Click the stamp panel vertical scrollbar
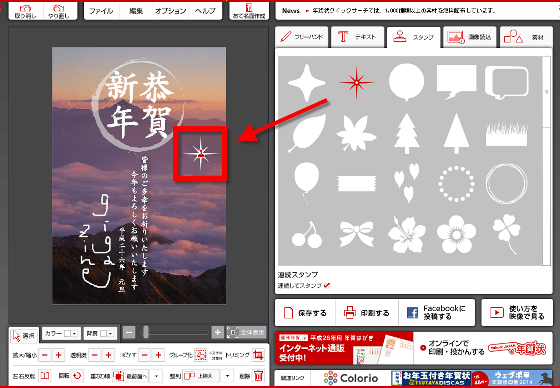This screenshot has height=388, width=560. point(546,161)
